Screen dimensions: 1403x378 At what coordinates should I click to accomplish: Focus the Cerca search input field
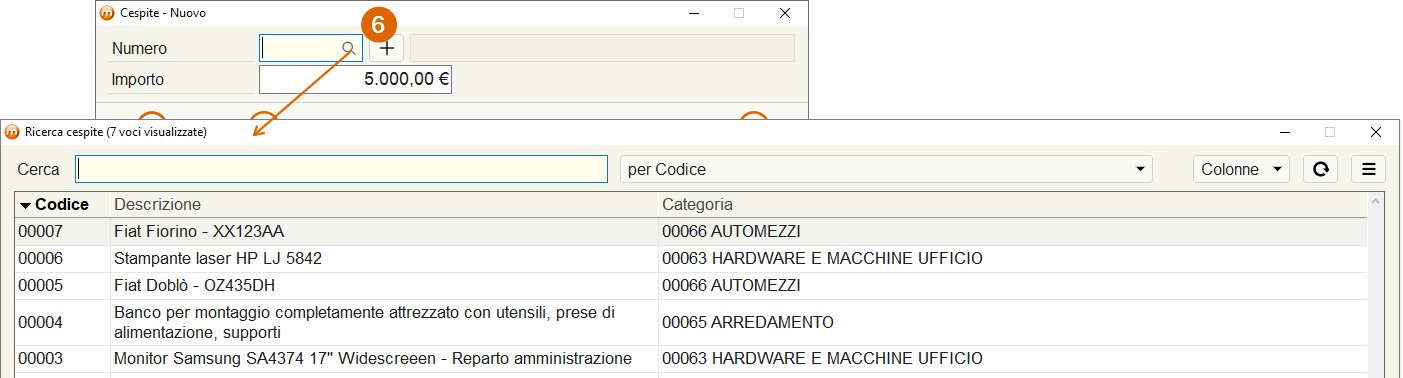tap(342, 169)
